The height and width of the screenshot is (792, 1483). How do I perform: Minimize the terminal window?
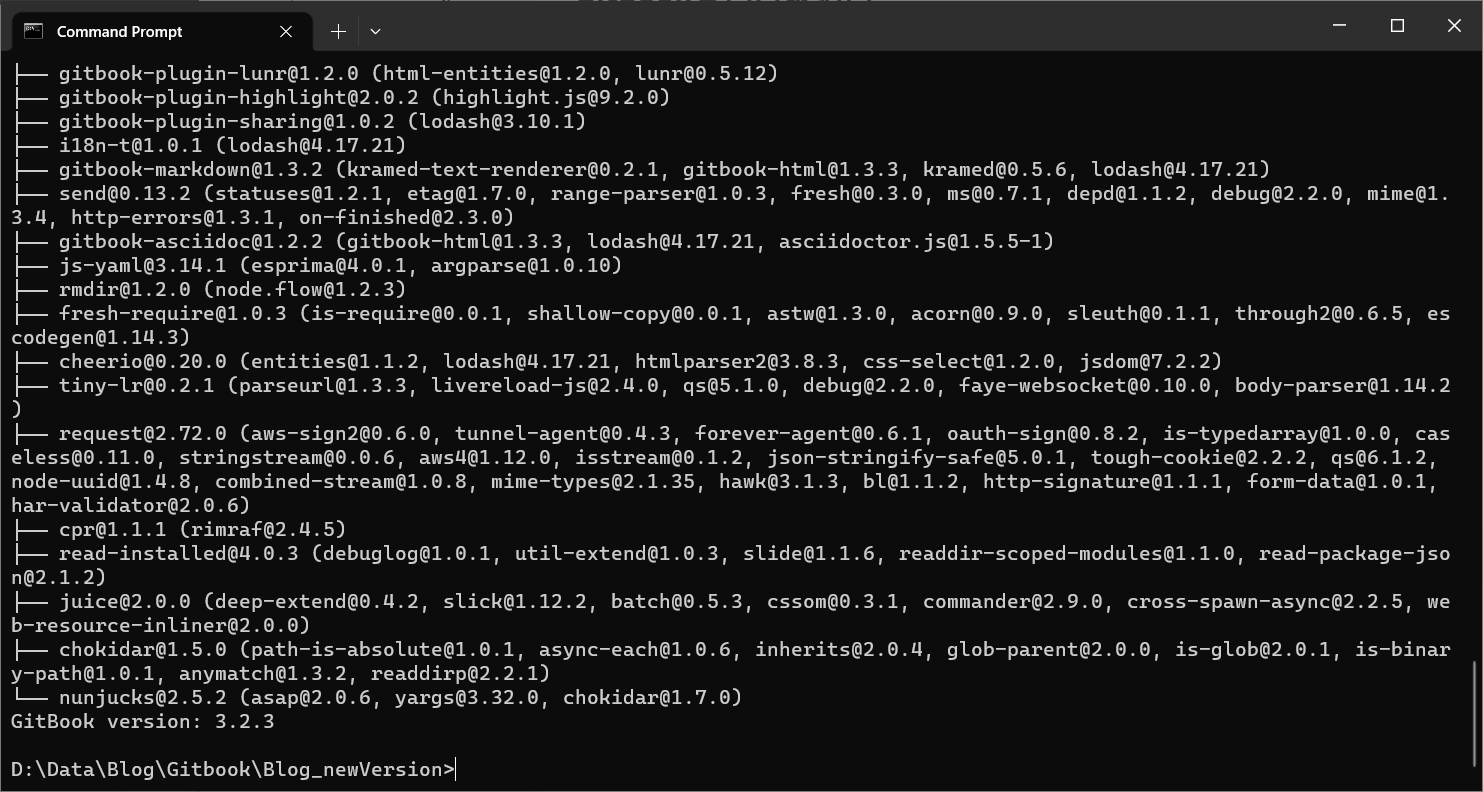tap(1341, 26)
